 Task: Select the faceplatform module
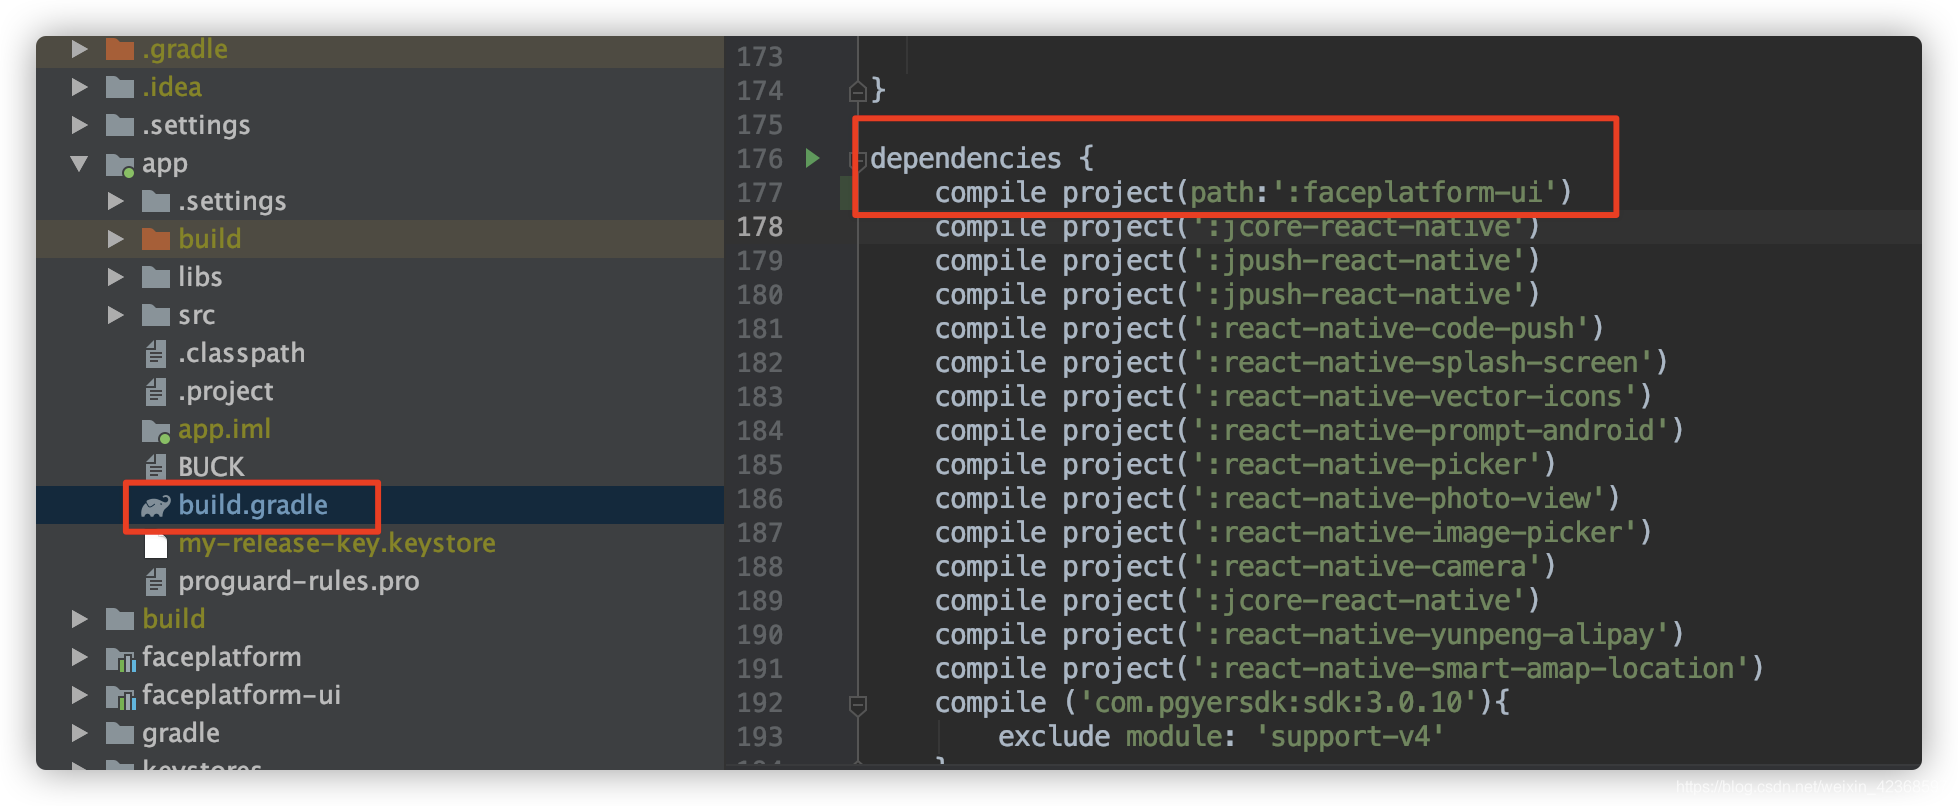(222, 657)
